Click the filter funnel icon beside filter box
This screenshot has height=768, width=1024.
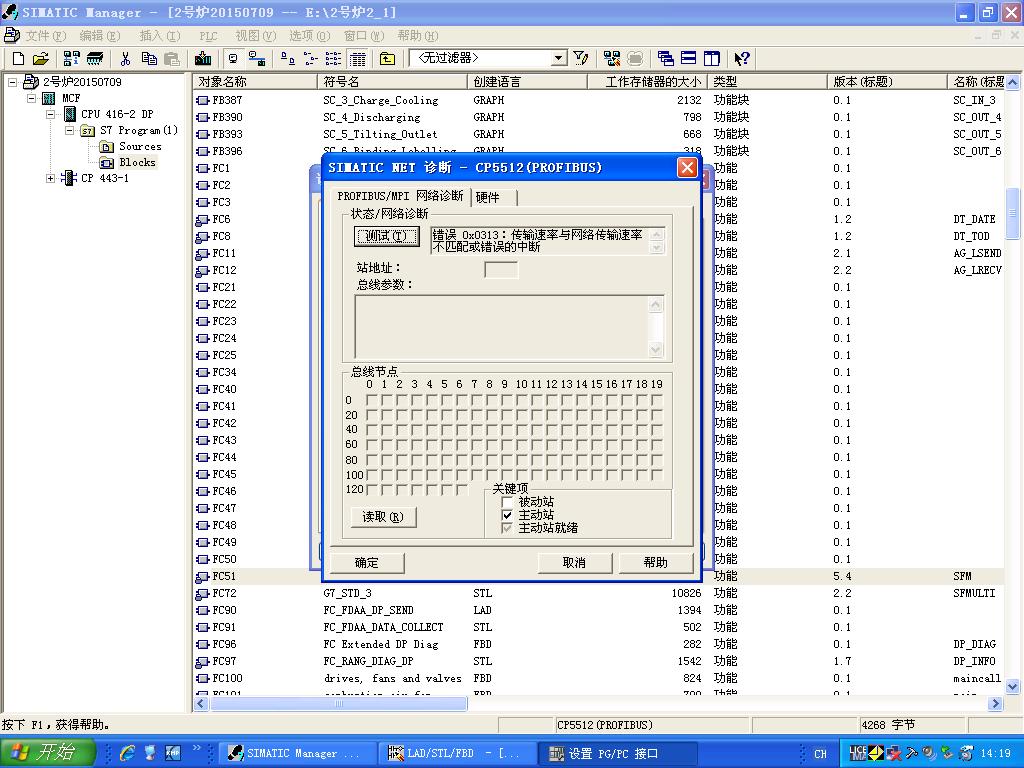581,59
